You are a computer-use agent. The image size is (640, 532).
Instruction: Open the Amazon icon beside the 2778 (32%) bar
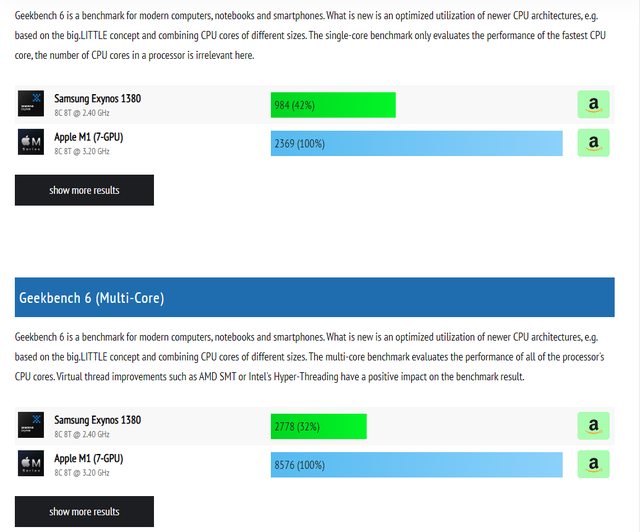(x=593, y=426)
